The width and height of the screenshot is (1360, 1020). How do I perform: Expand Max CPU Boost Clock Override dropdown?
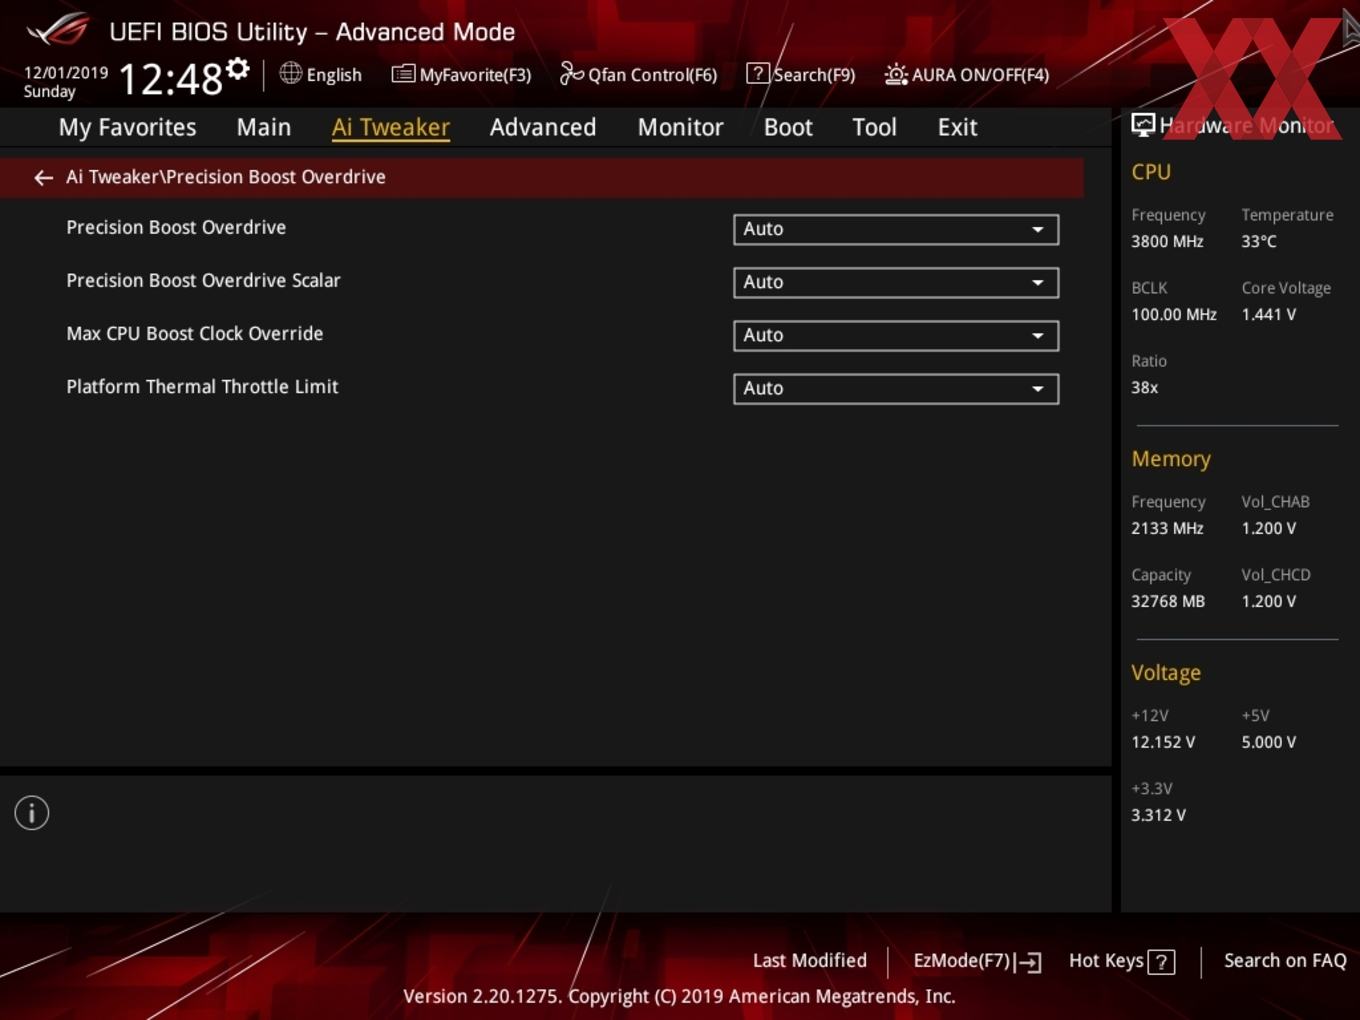pyautogui.click(x=896, y=335)
